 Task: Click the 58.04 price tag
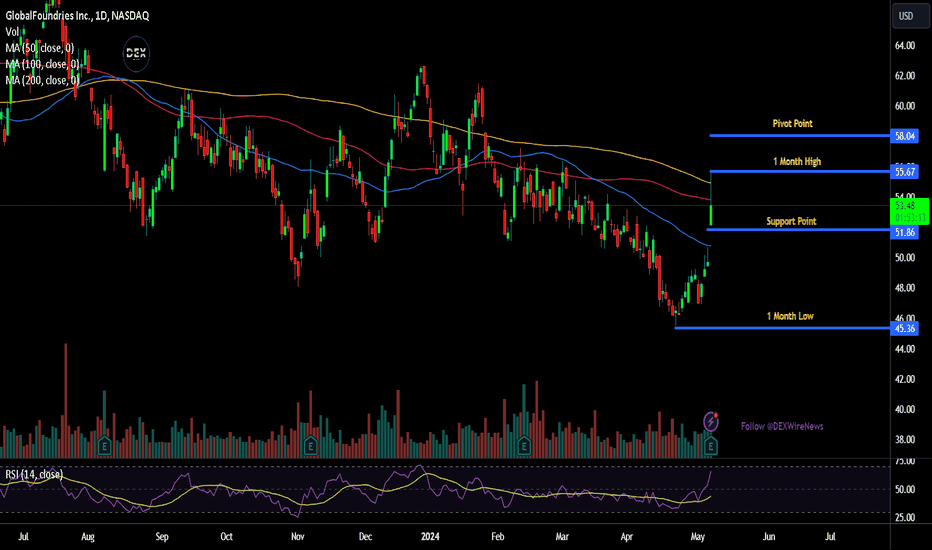(x=905, y=136)
